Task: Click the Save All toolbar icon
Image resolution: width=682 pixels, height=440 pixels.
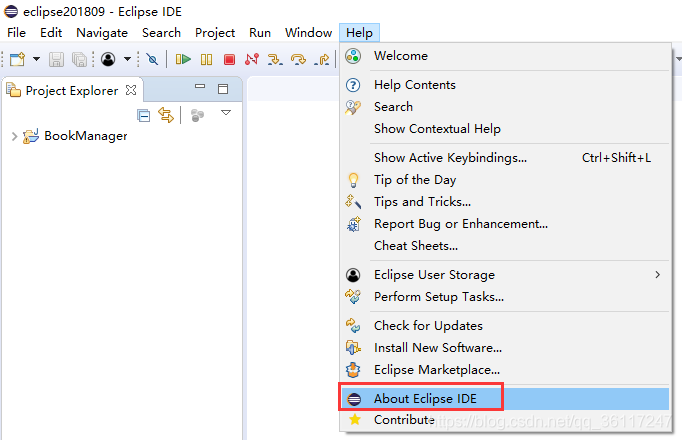Action: click(x=79, y=59)
